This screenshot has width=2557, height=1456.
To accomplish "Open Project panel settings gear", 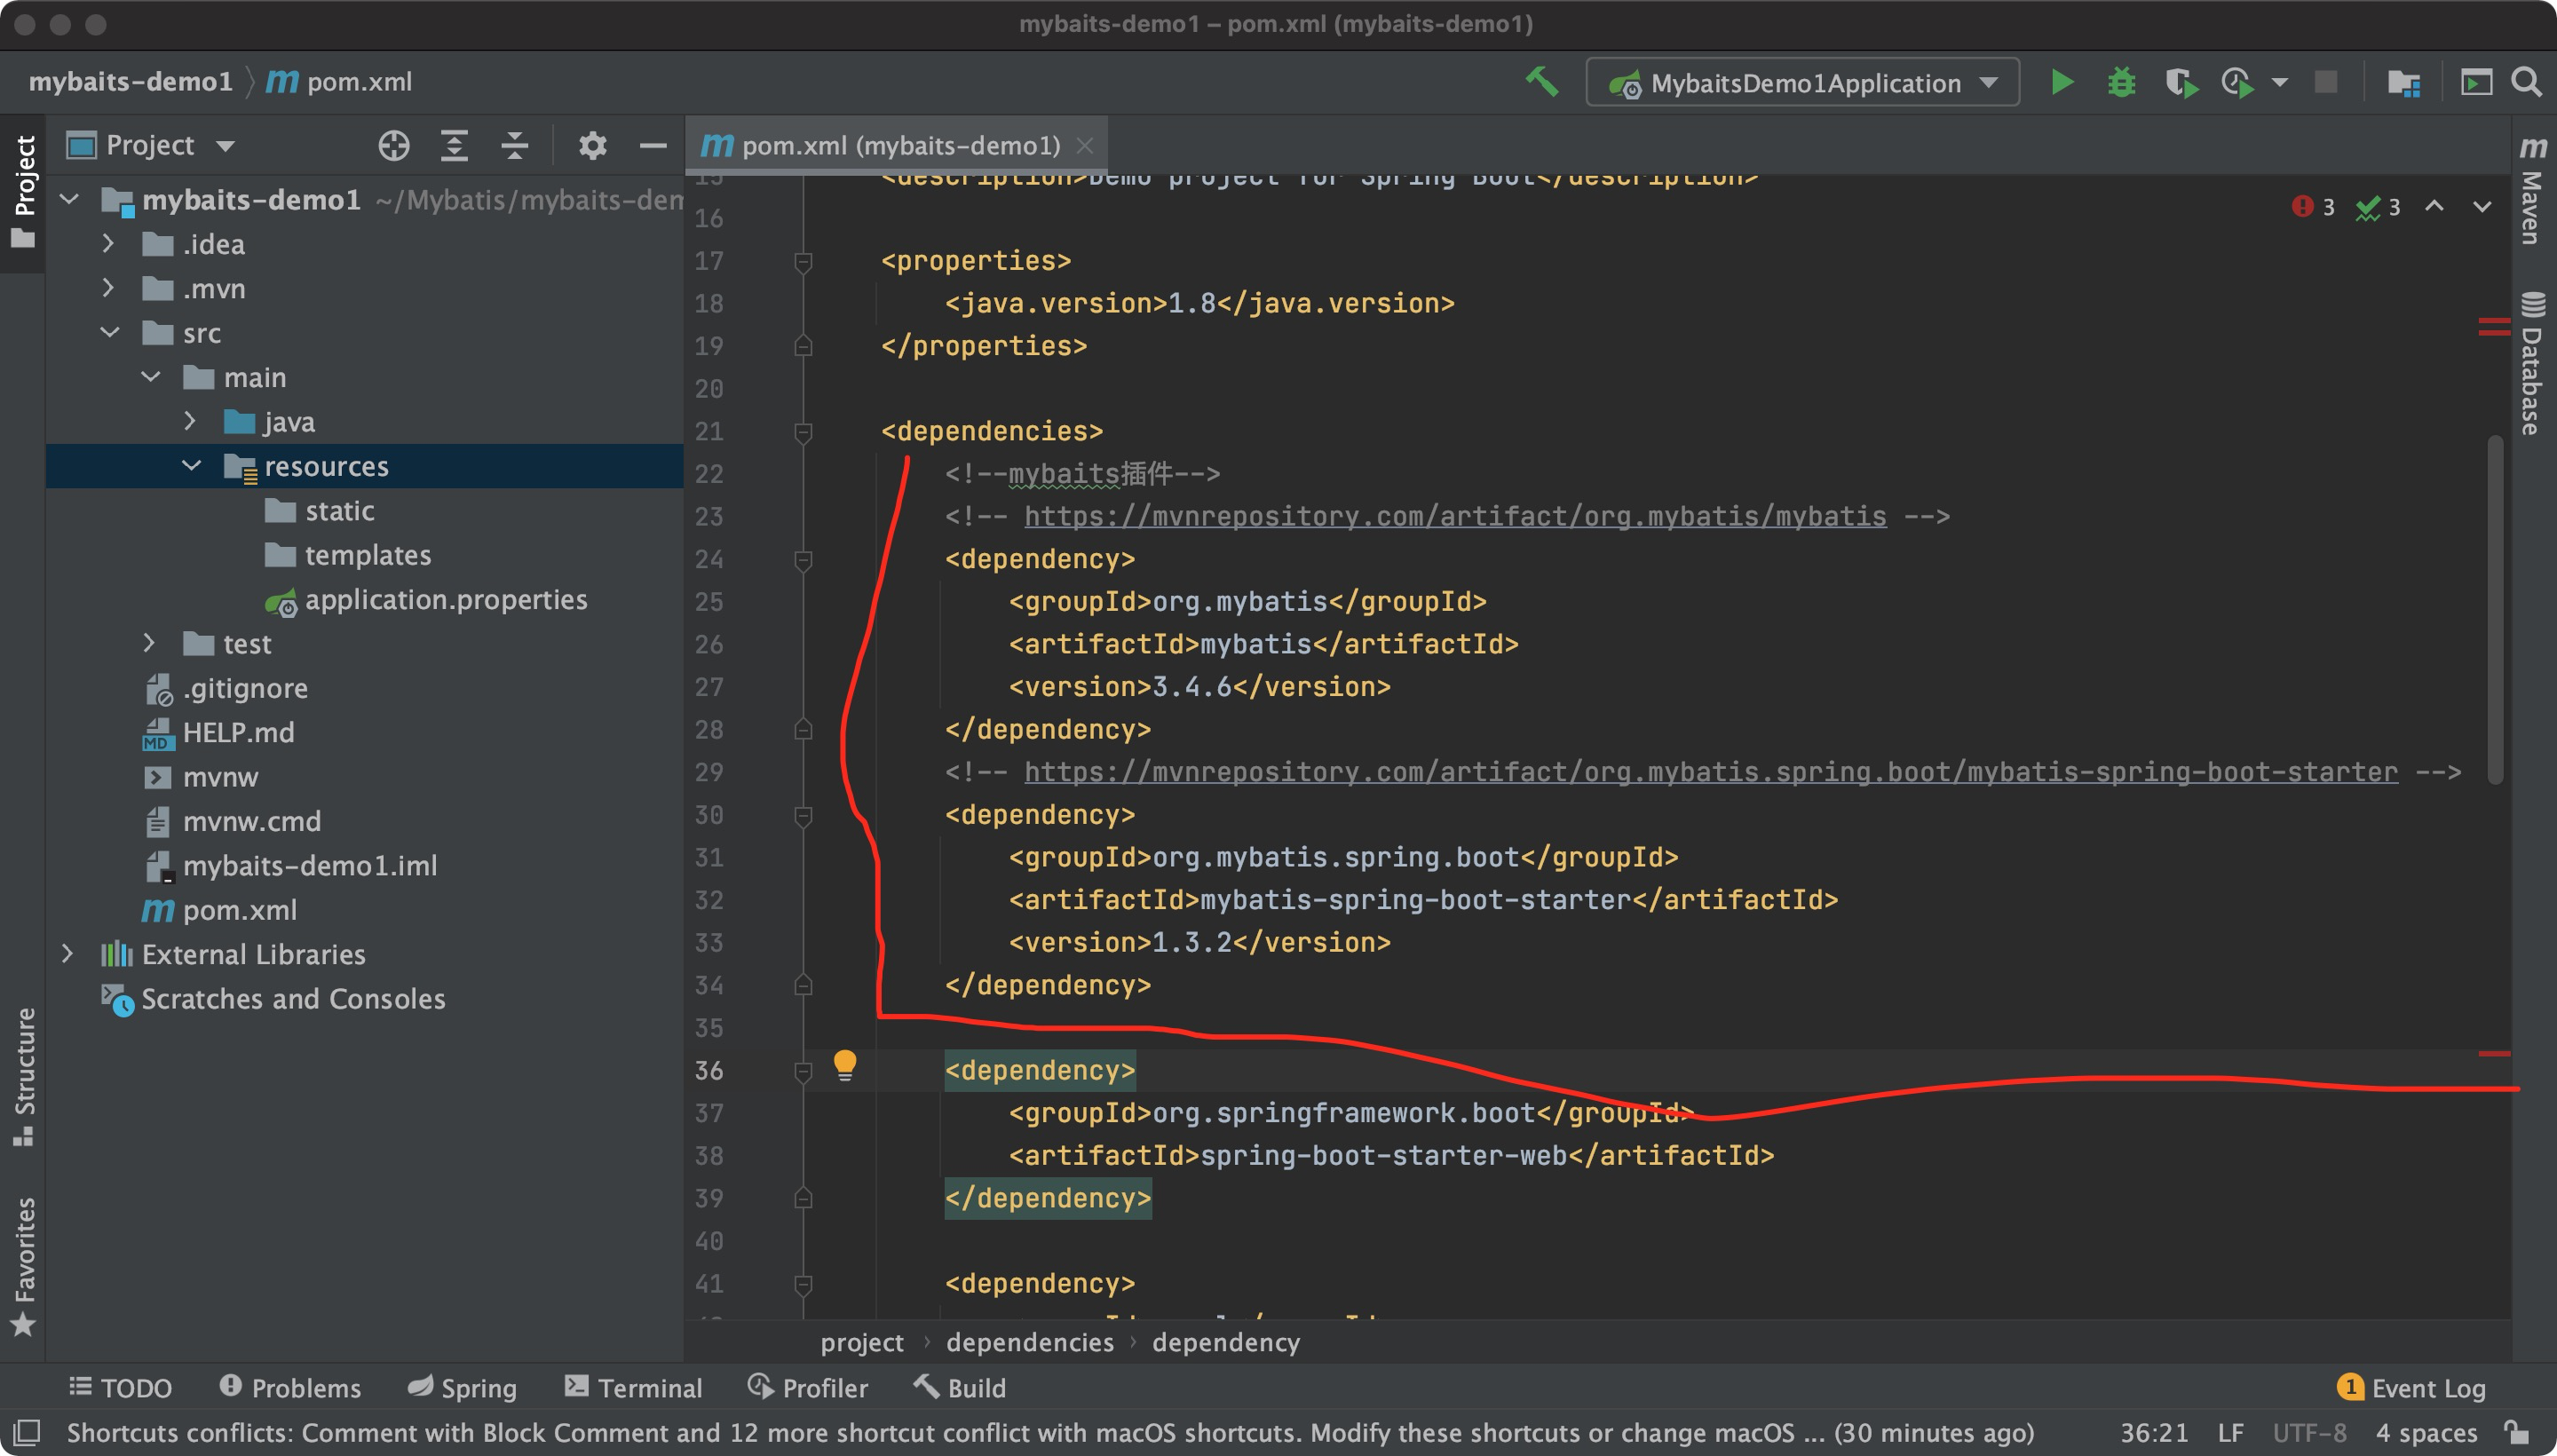I will point(592,146).
